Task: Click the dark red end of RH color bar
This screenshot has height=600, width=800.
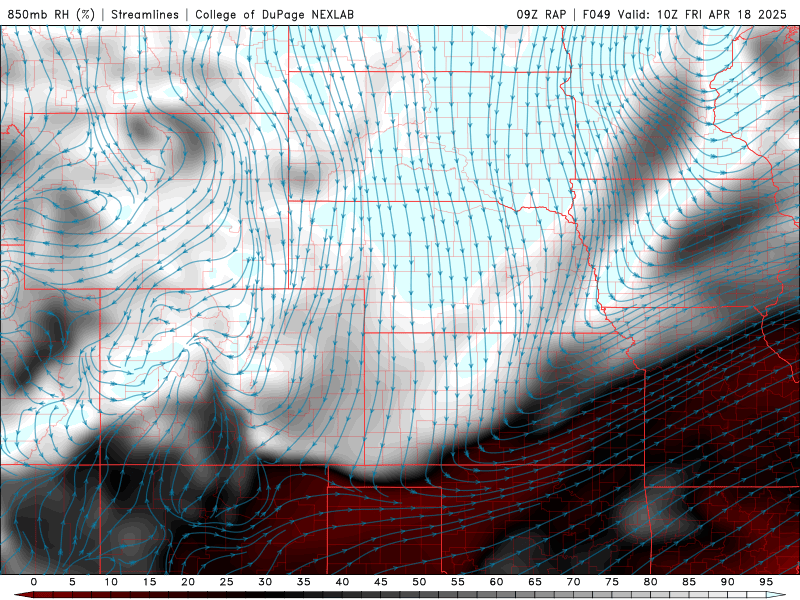Action: pyautogui.click(x=24, y=595)
